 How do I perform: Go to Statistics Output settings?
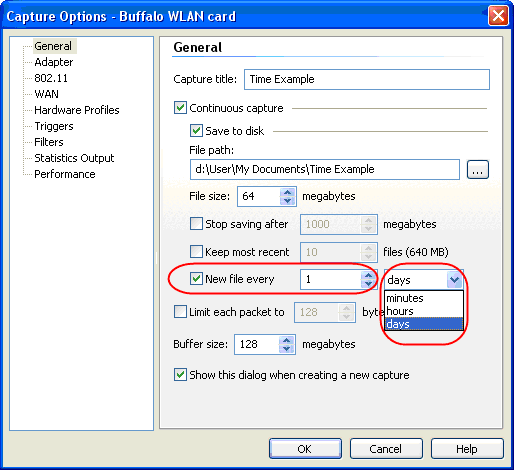coord(74,158)
